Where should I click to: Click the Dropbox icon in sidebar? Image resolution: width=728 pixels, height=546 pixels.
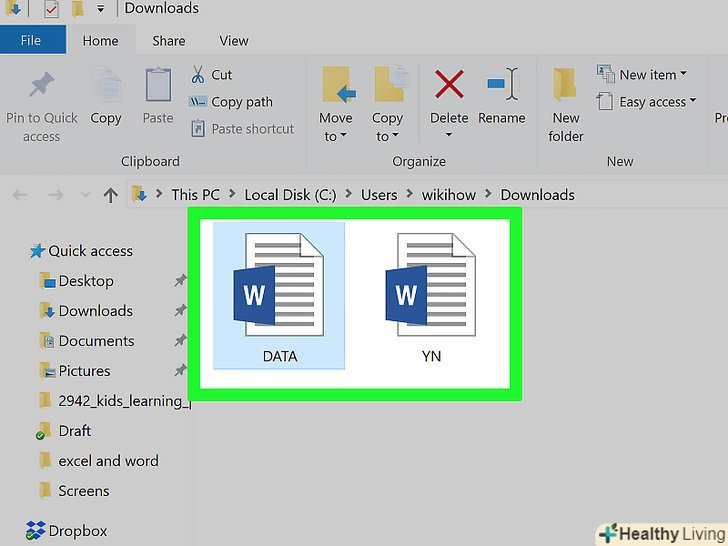pos(35,531)
